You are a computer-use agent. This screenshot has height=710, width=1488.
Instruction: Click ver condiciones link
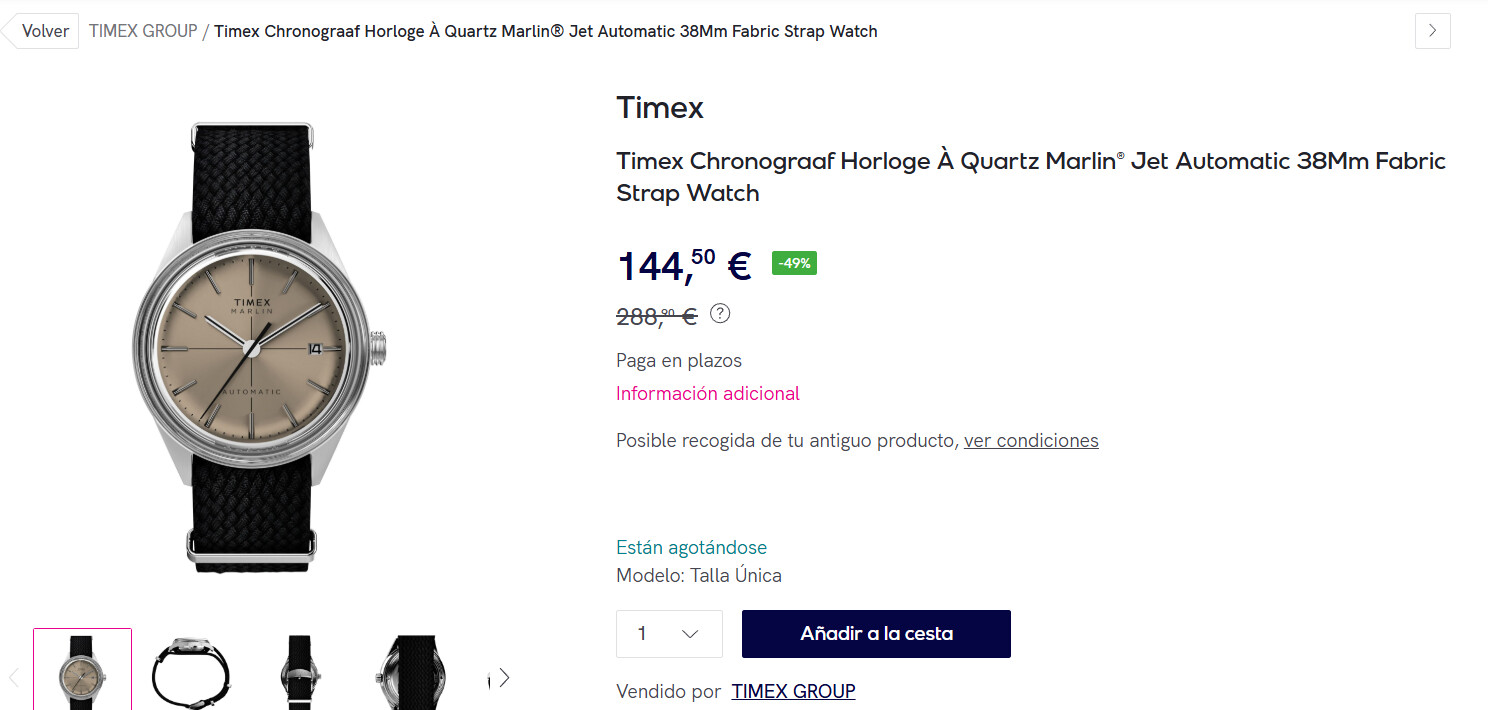(x=1031, y=440)
